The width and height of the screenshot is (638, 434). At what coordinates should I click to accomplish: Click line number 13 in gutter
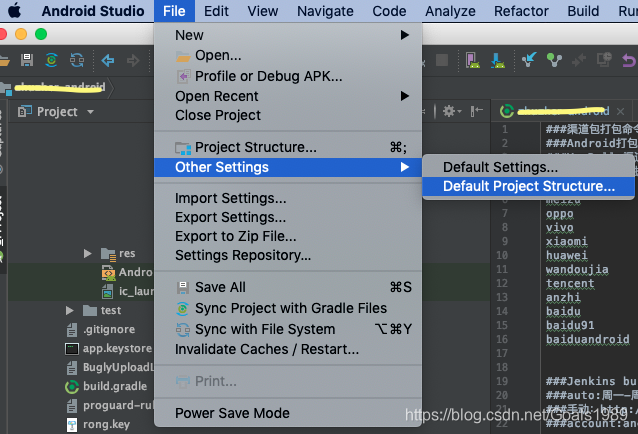click(x=502, y=297)
